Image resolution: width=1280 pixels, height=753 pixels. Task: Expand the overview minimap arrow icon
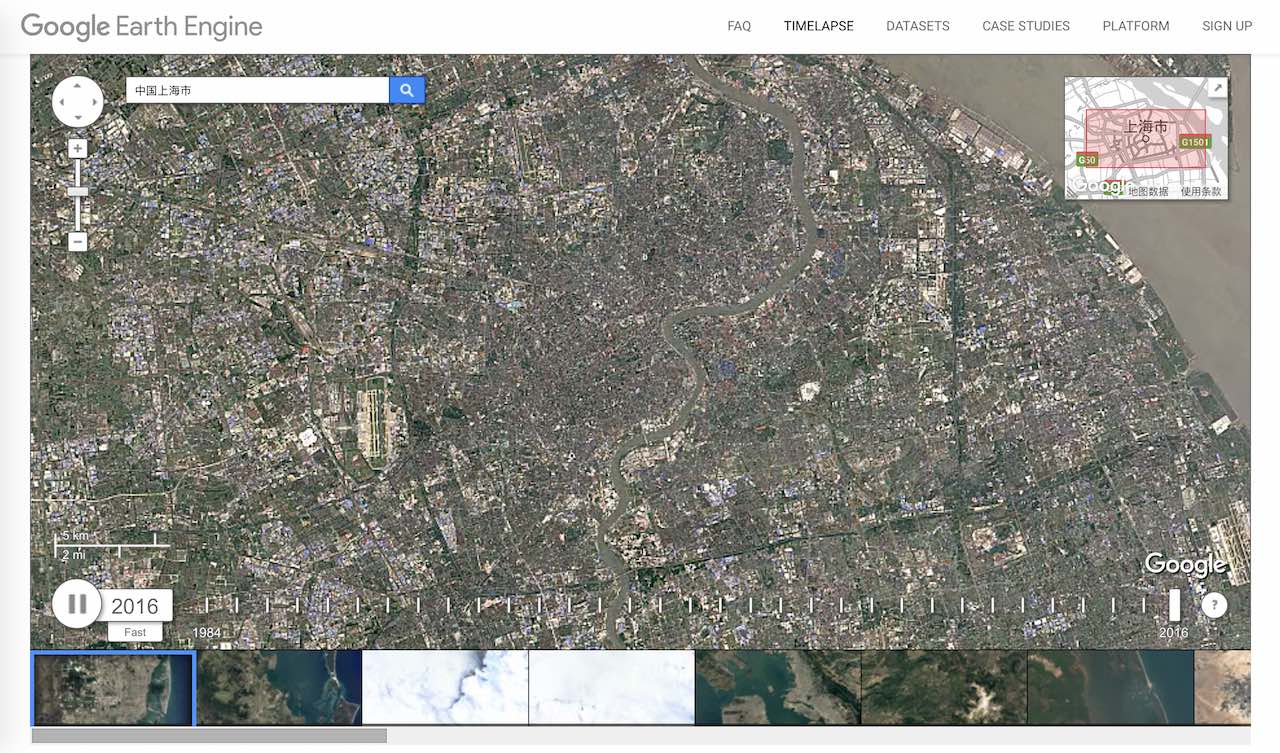[x=1217, y=88]
